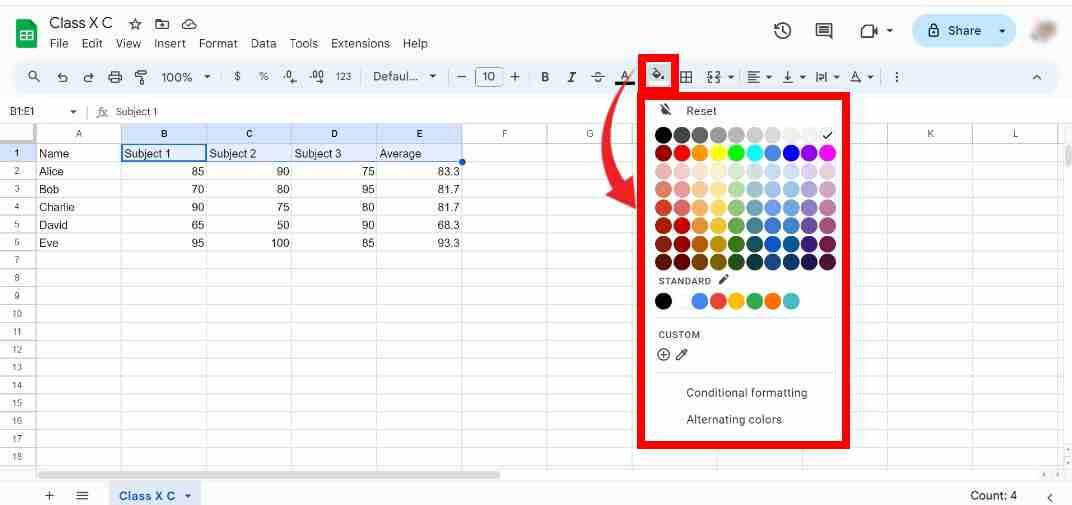
Task: Increase font size with plus
Action: [x=515, y=77]
